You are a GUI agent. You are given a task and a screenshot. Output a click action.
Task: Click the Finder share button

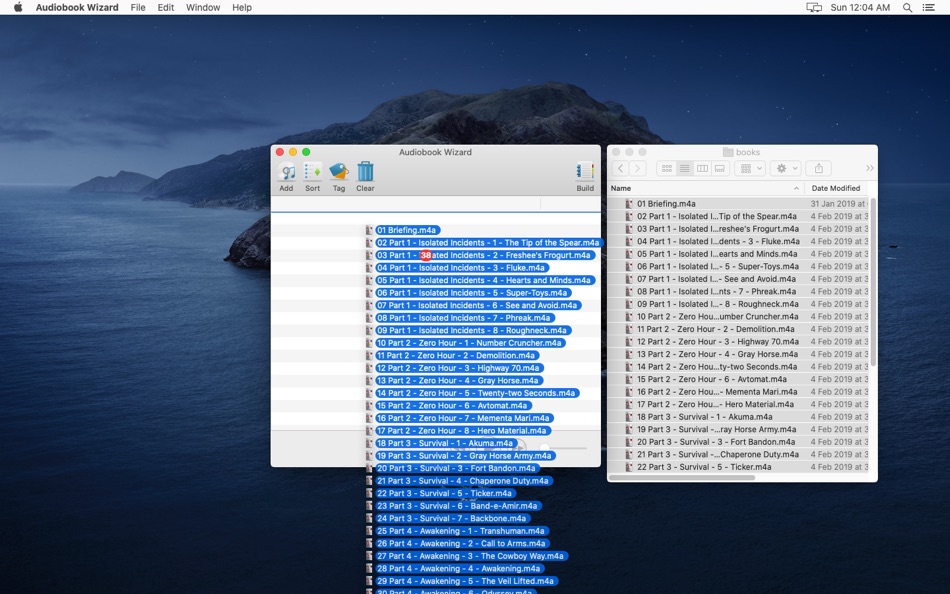pyautogui.click(x=819, y=169)
